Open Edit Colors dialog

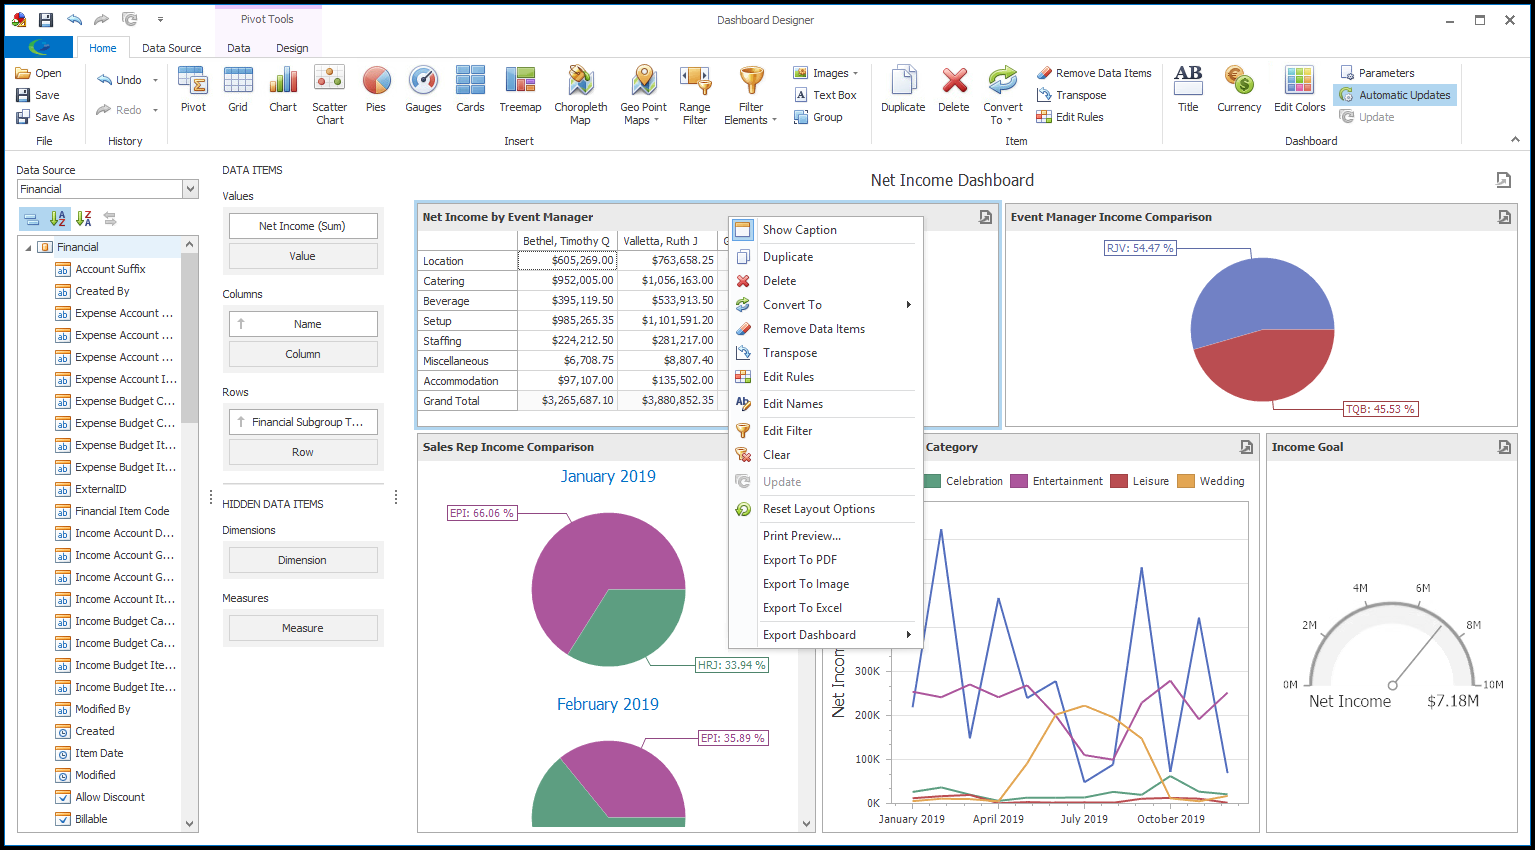pyautogui.click(x=1299, y=90)
